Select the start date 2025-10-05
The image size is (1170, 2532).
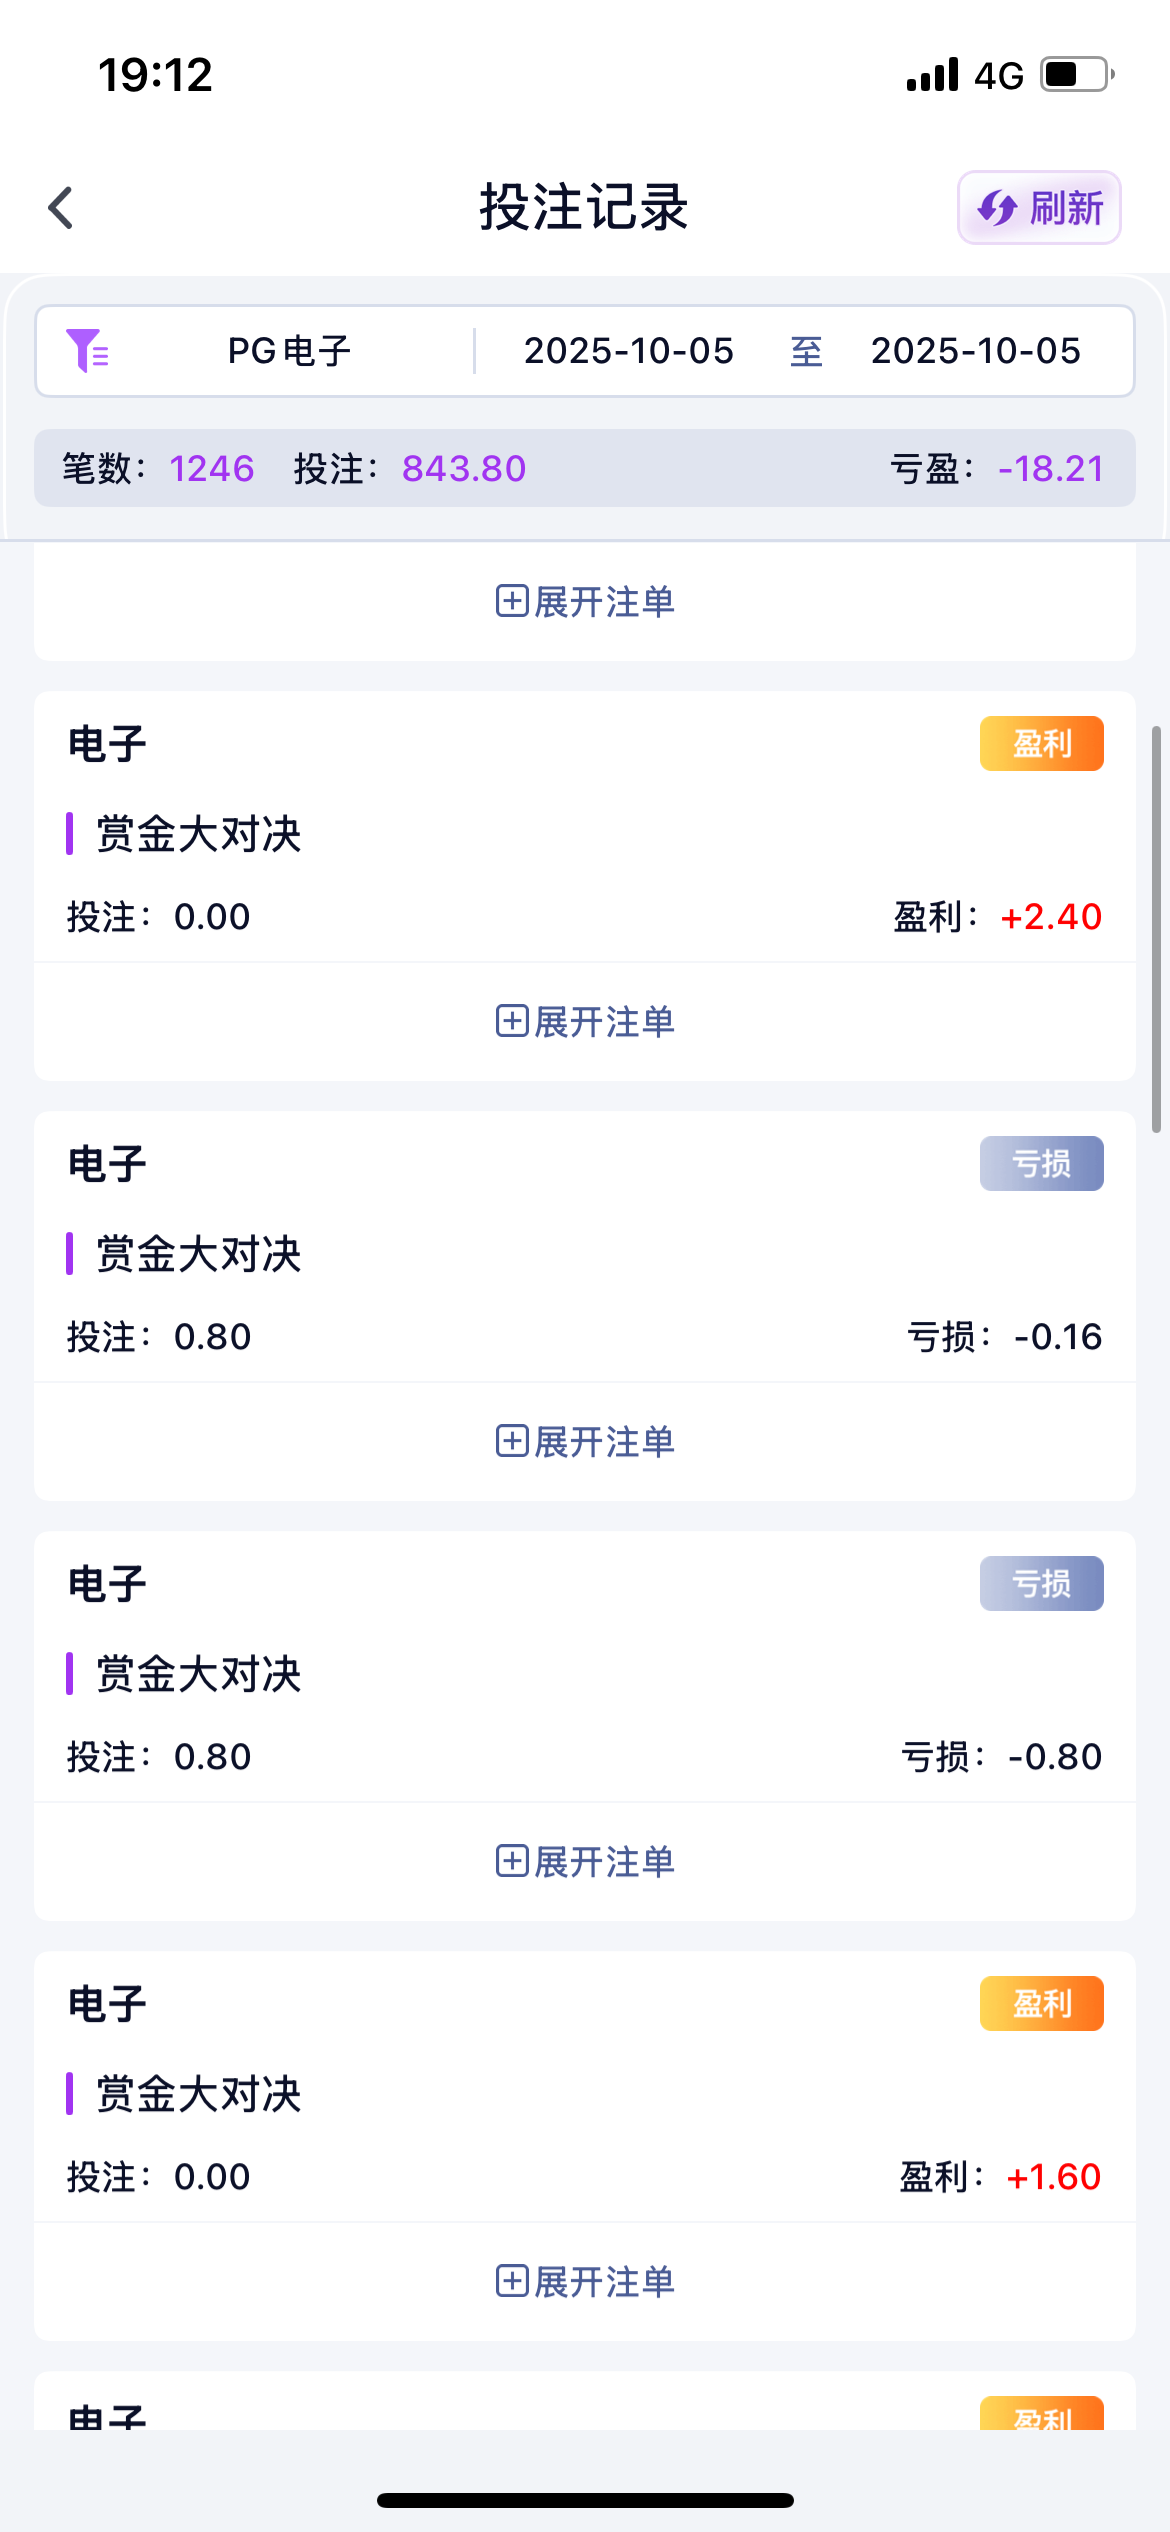click(629, 351)
